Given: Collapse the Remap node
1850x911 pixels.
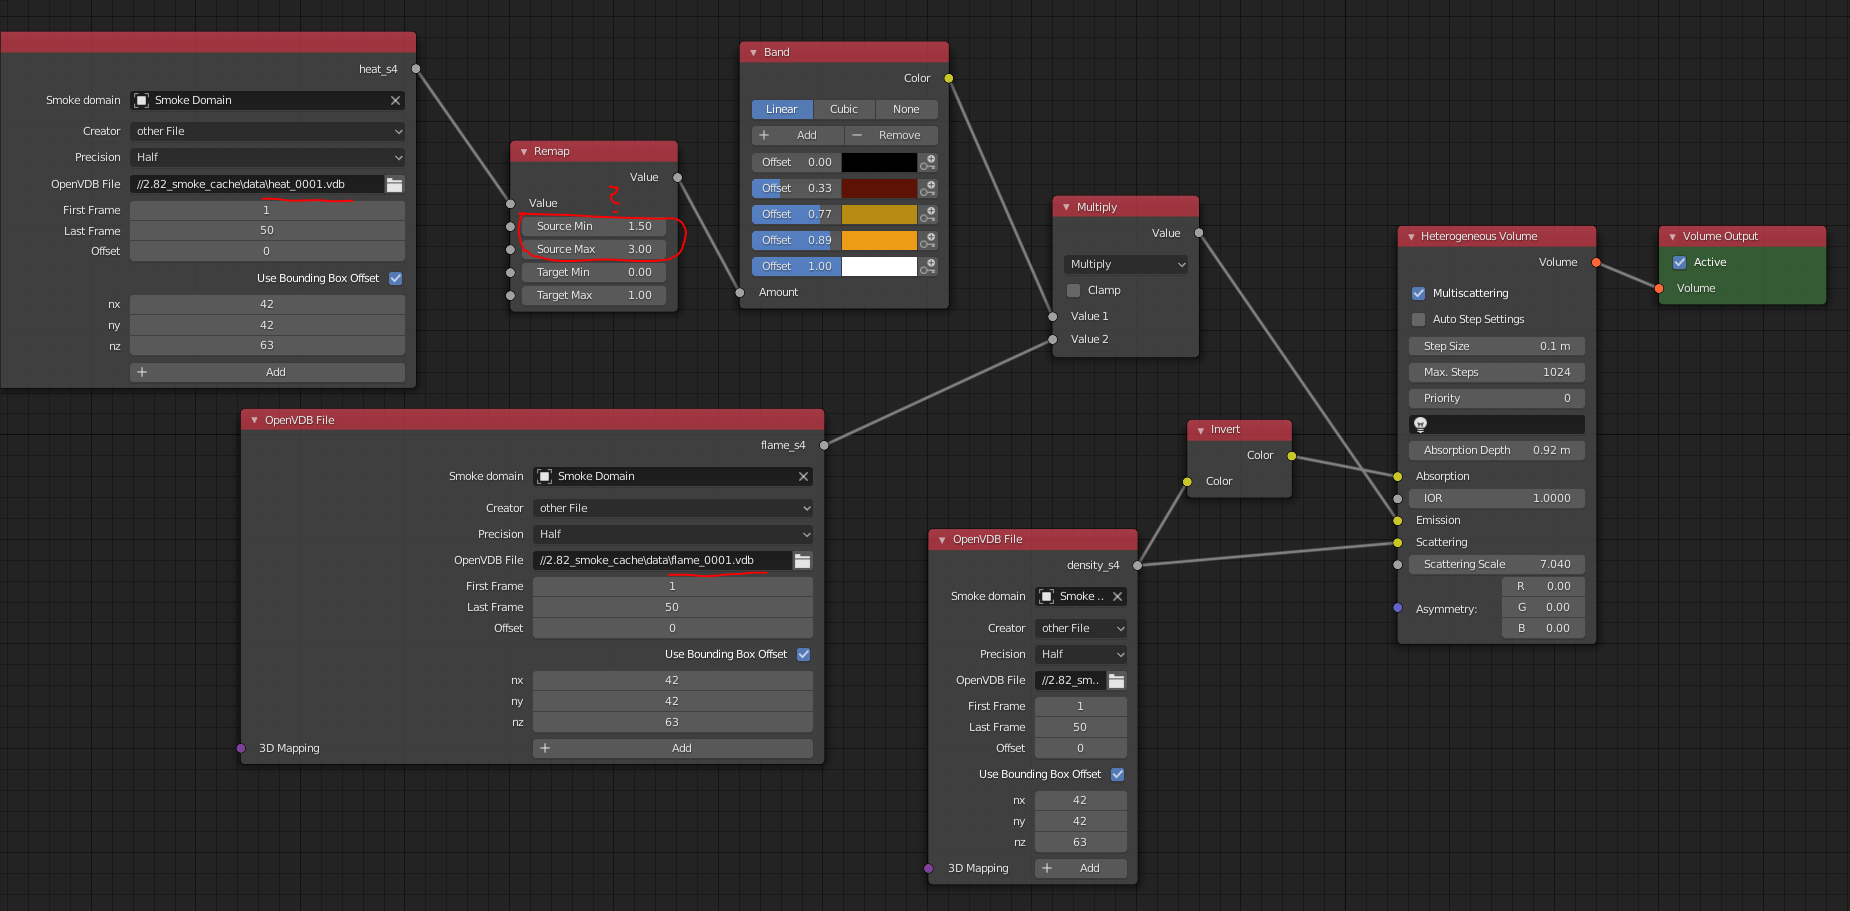Looking at the screenshot, I should coord(524,152).
